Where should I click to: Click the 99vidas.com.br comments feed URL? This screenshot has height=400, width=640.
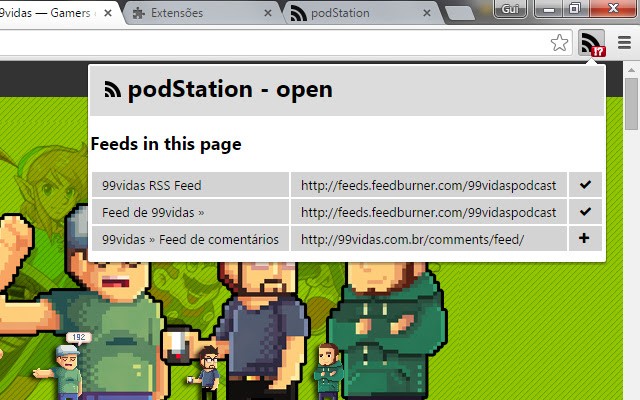[x=412, y=239]
